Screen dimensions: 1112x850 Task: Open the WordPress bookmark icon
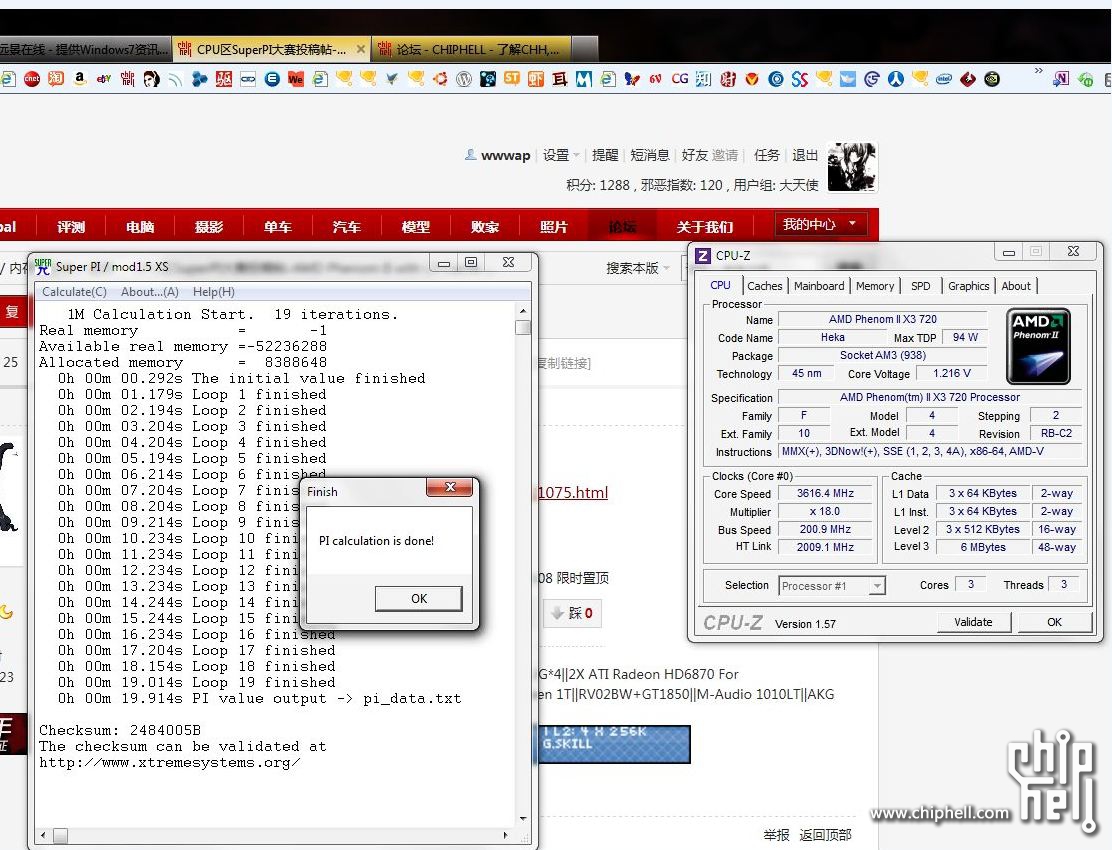pos(464,79)
